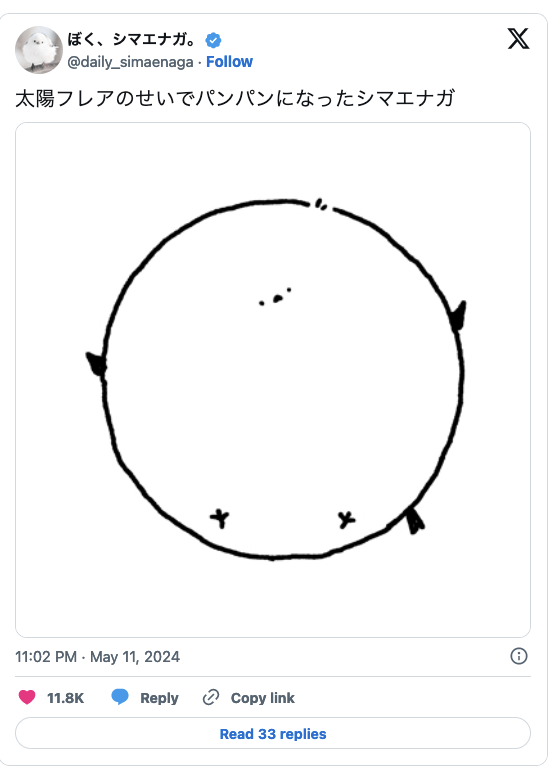Follow the daily_simaenaga account
This screenshot has height=782, width=560.
(229, 62)
